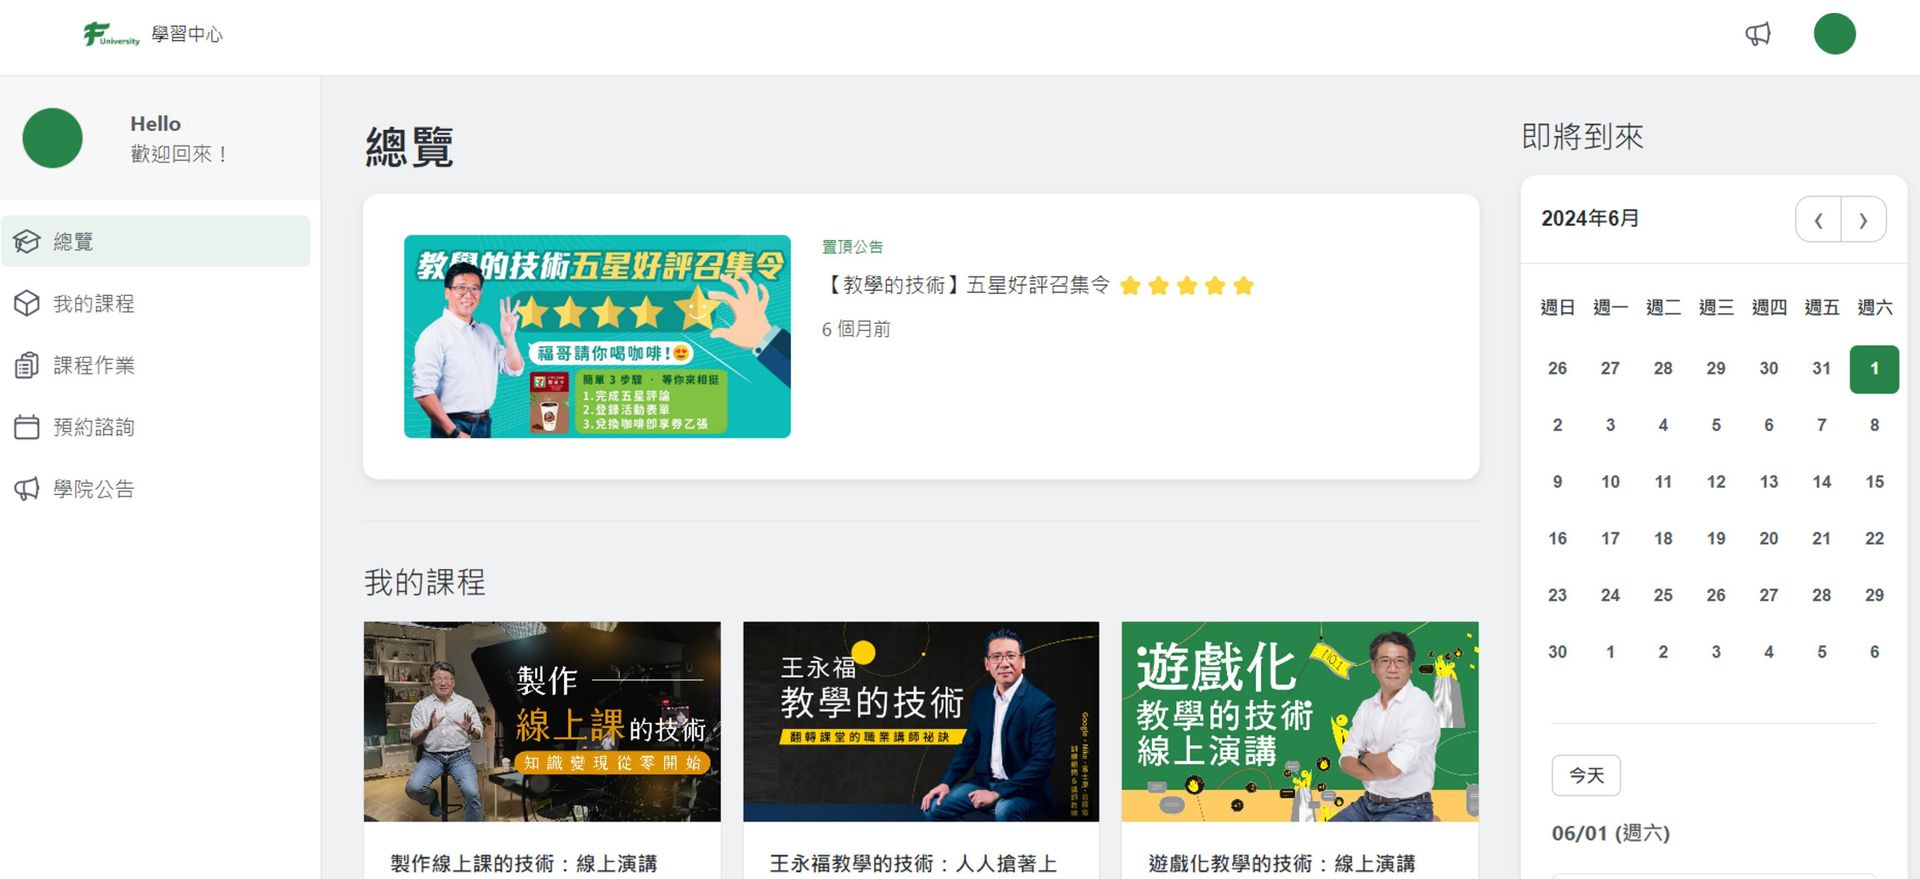Open 學院公告 sidebar menu item
This screenshot has width=1920, height=879.
pos(93,489)
